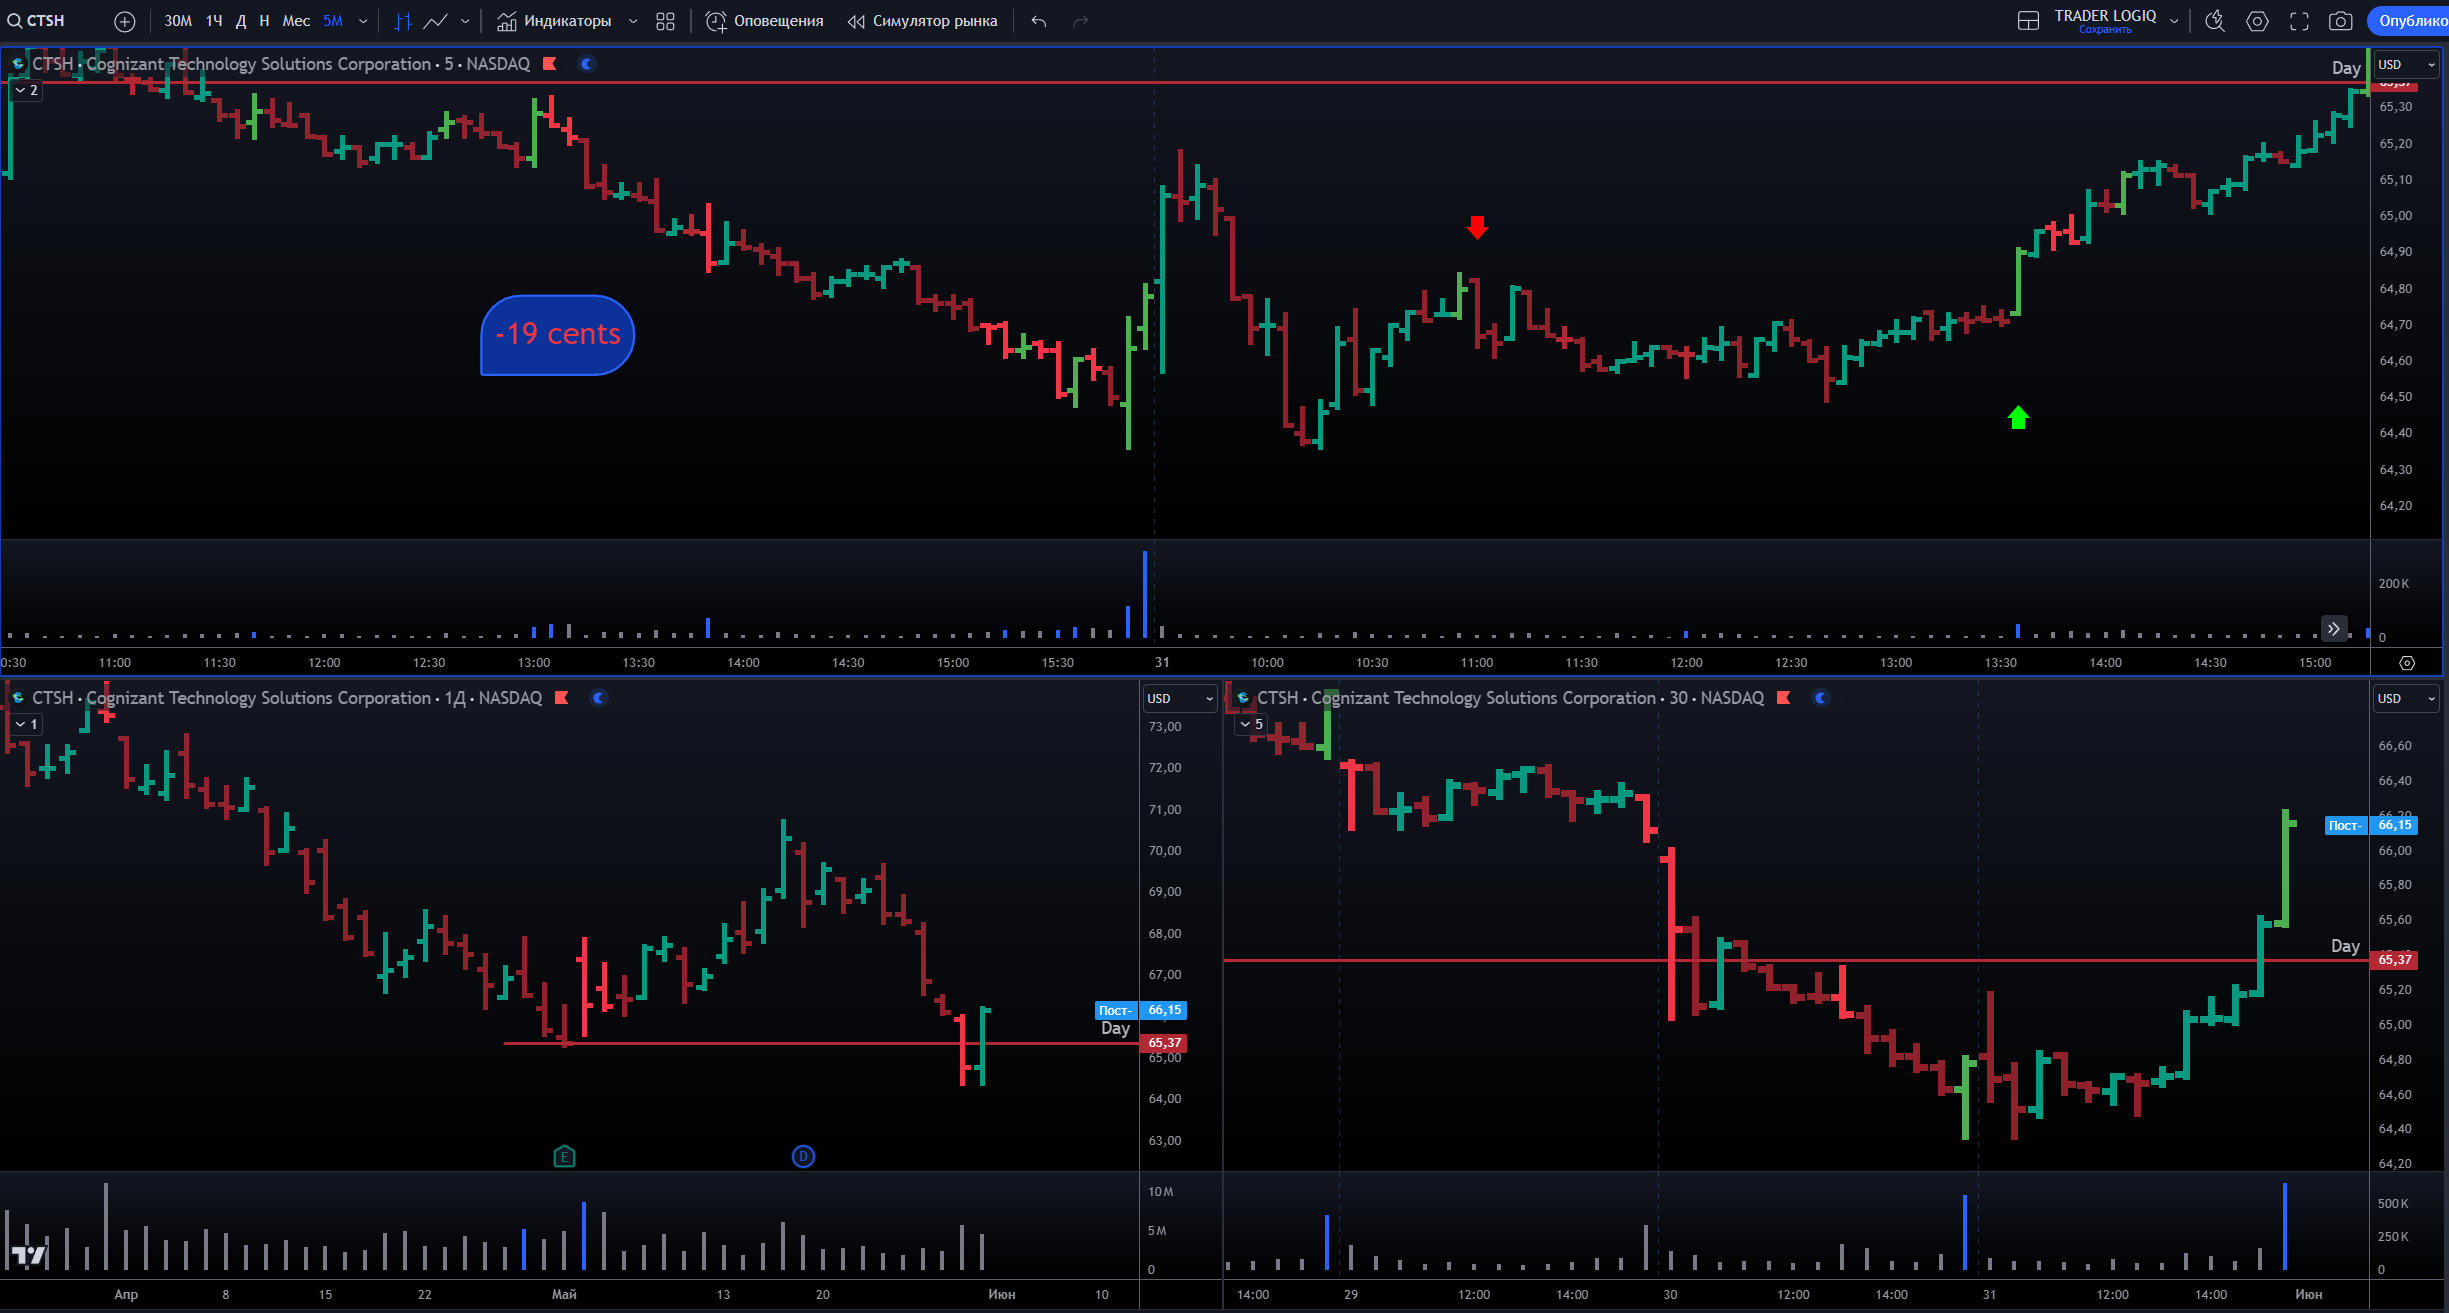Open indicator templates grid icon
This screenshot has width=2449, height=1313.
(x=665, y=21)
